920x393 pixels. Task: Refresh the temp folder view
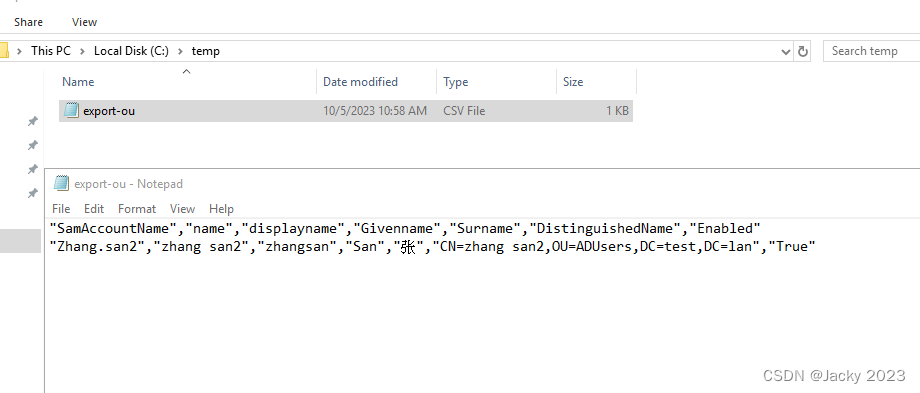click(802, 51)
